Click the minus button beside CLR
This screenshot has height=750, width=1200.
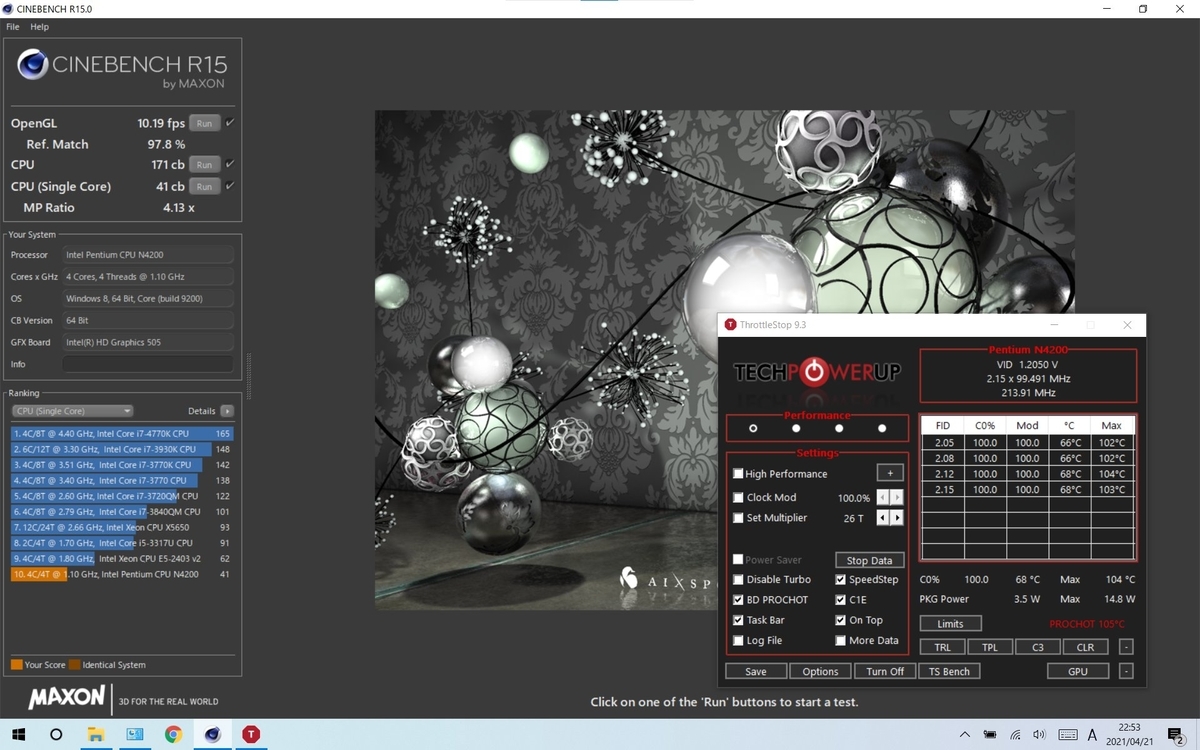click(1126, 647)
